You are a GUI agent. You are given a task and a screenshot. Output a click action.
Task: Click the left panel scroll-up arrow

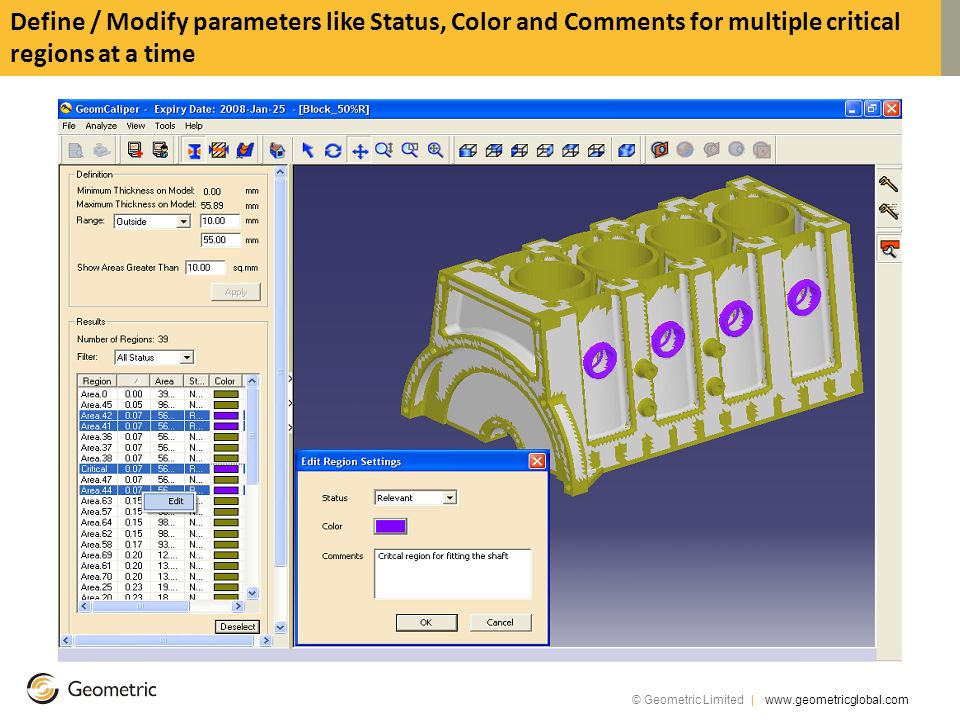click(x=280, y=173)
